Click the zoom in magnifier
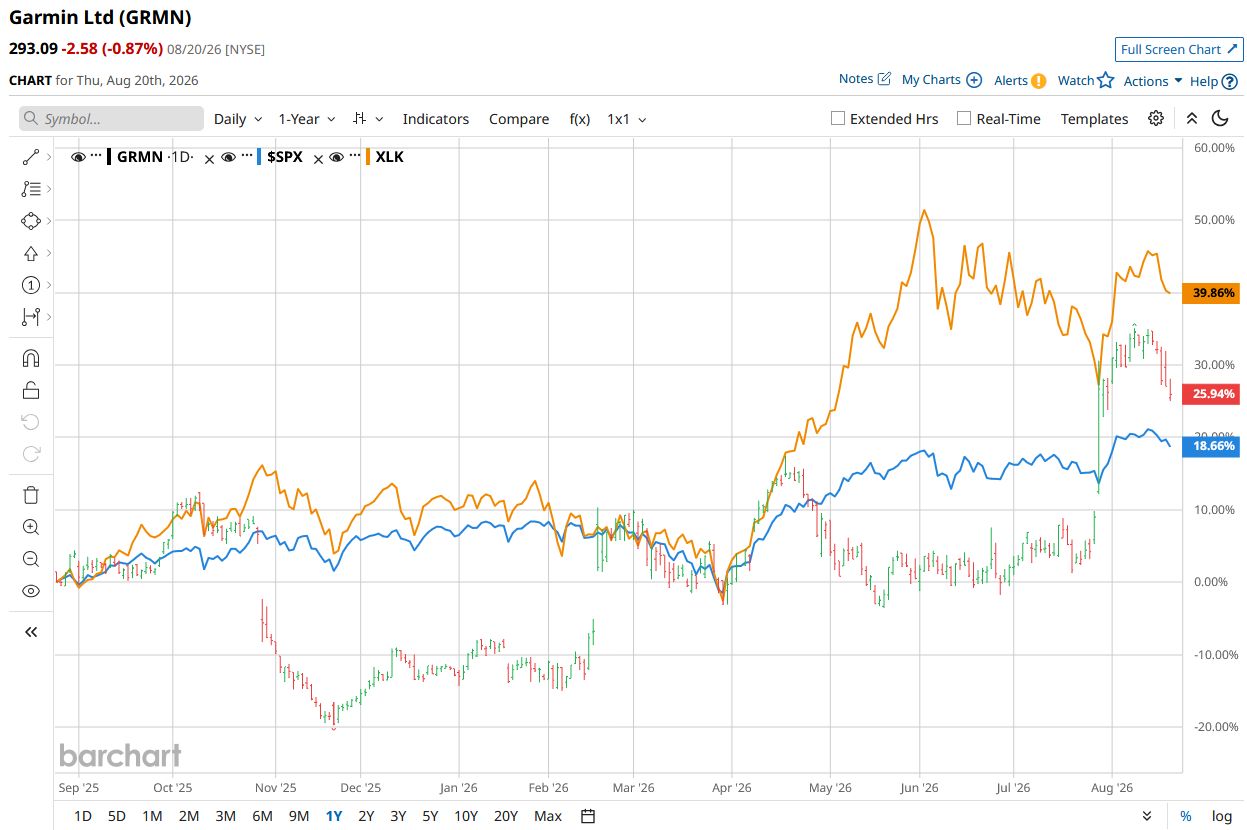 click(30, 527)
